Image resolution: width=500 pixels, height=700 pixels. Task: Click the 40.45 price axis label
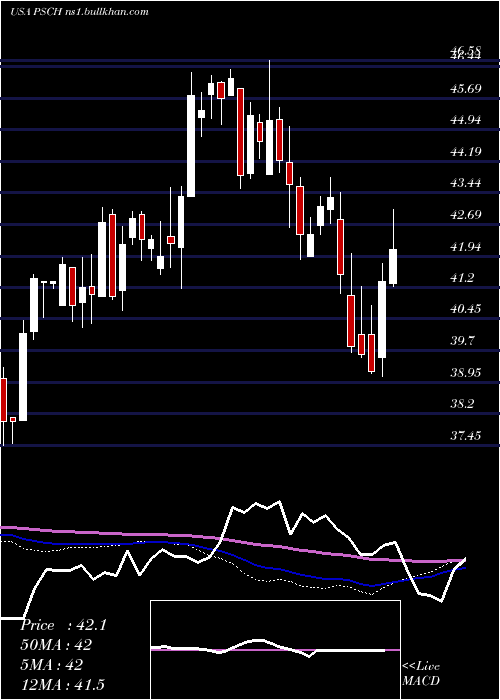pyautogui.click(x=465, y=308)
